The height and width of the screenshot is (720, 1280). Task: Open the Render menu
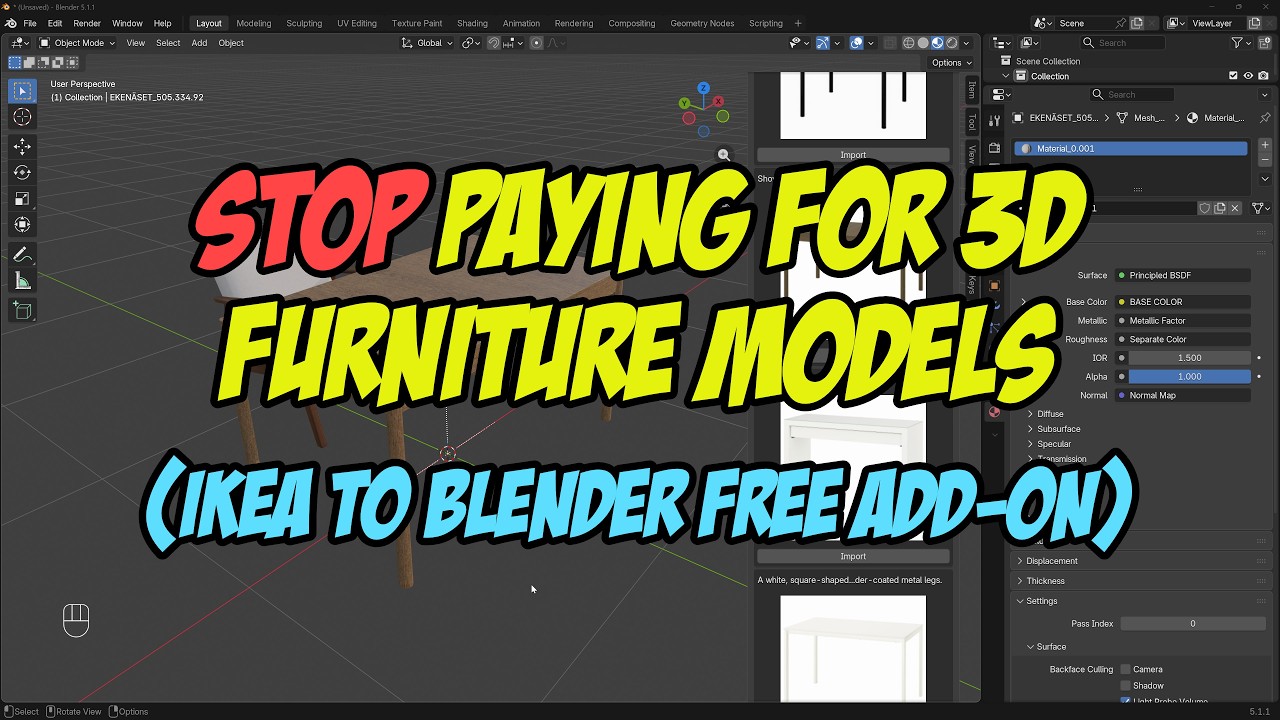click(87, 23)
